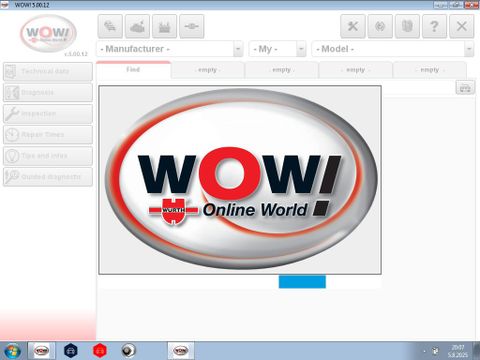This screenshot has height=360, width=480.
Task: Click the cable connector toolbar icon
Action: pos(192,26)
